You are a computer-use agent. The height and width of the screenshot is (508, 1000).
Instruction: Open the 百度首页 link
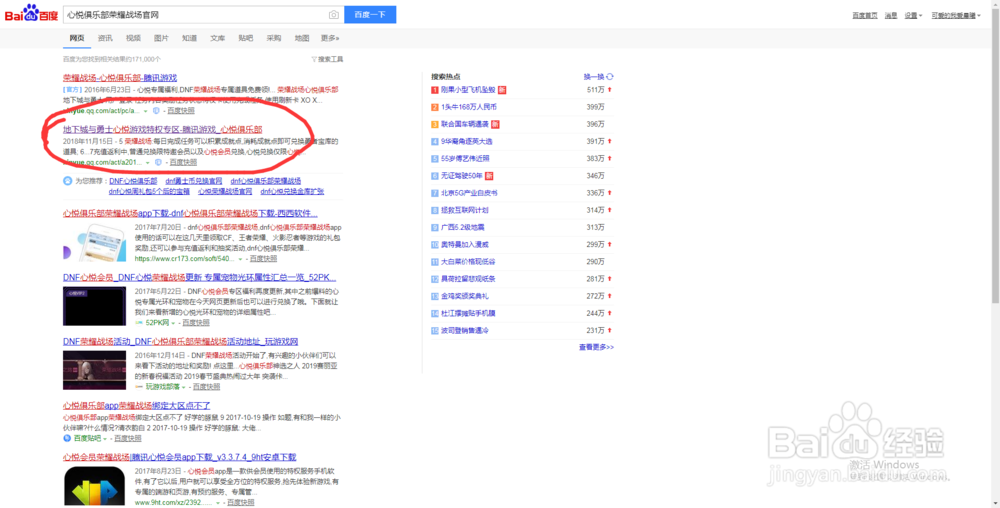coord(865,15)
